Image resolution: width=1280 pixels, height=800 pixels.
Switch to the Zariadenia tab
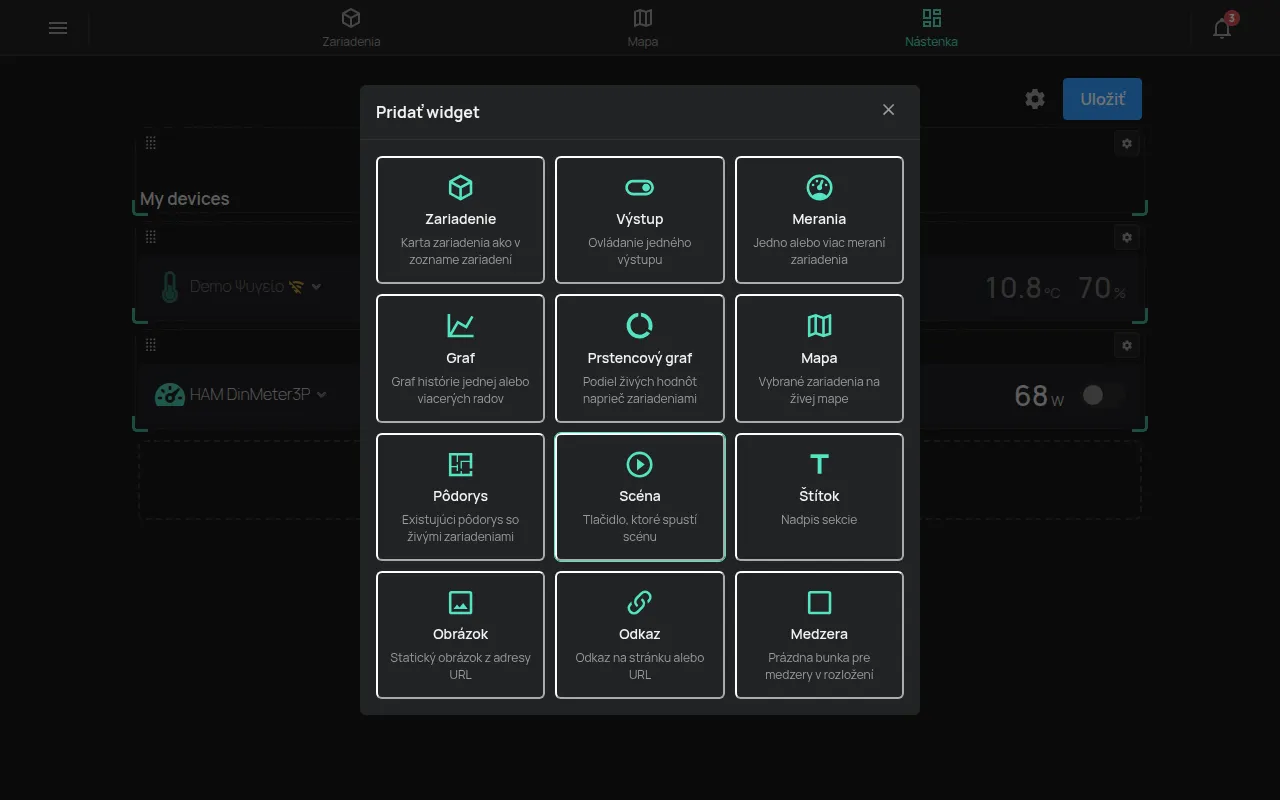pyautogui.click(x=351, y=28)
